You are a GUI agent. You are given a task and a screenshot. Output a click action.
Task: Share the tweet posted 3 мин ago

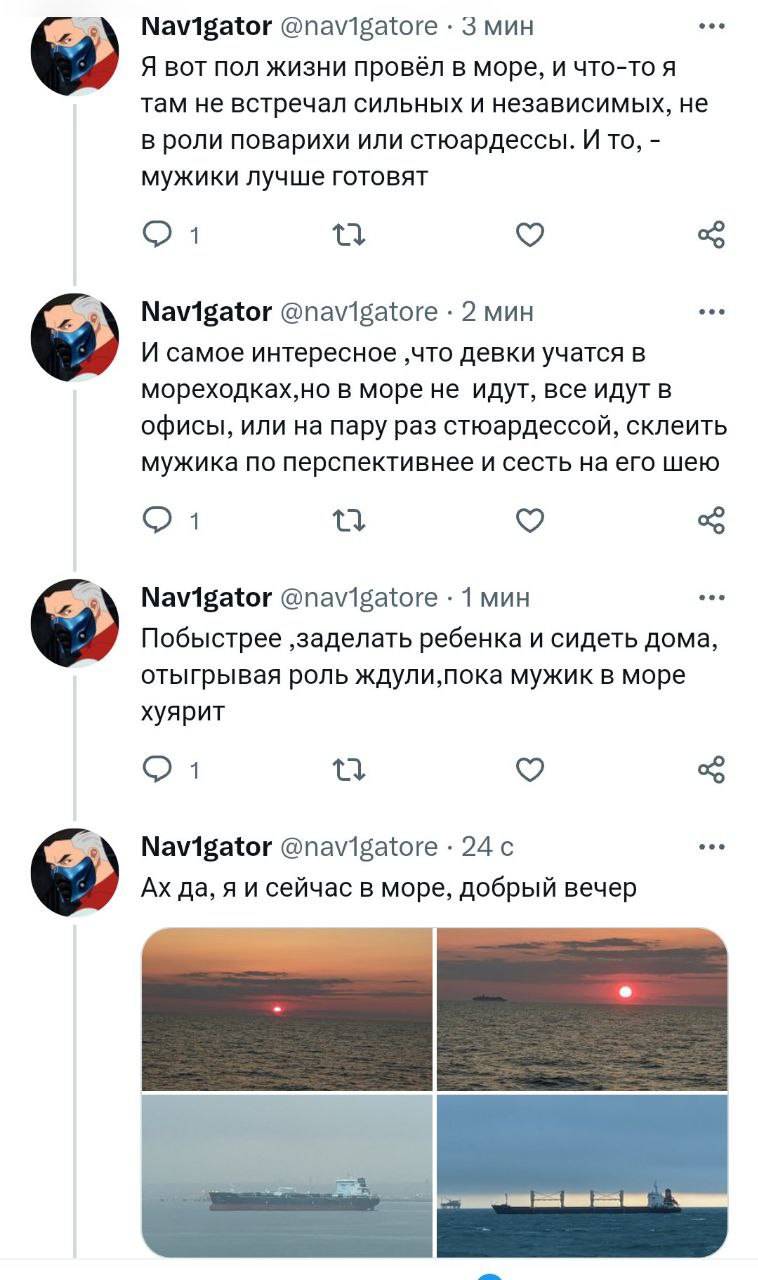coord(711,235)
